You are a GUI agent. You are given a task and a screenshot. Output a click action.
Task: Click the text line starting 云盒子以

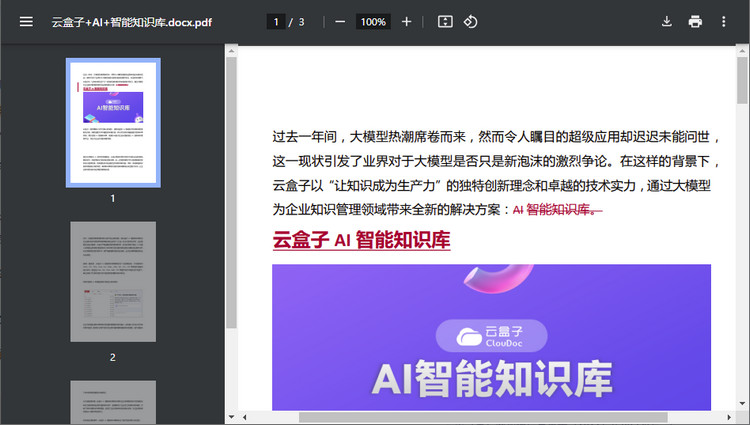click(x=492, y=185)
